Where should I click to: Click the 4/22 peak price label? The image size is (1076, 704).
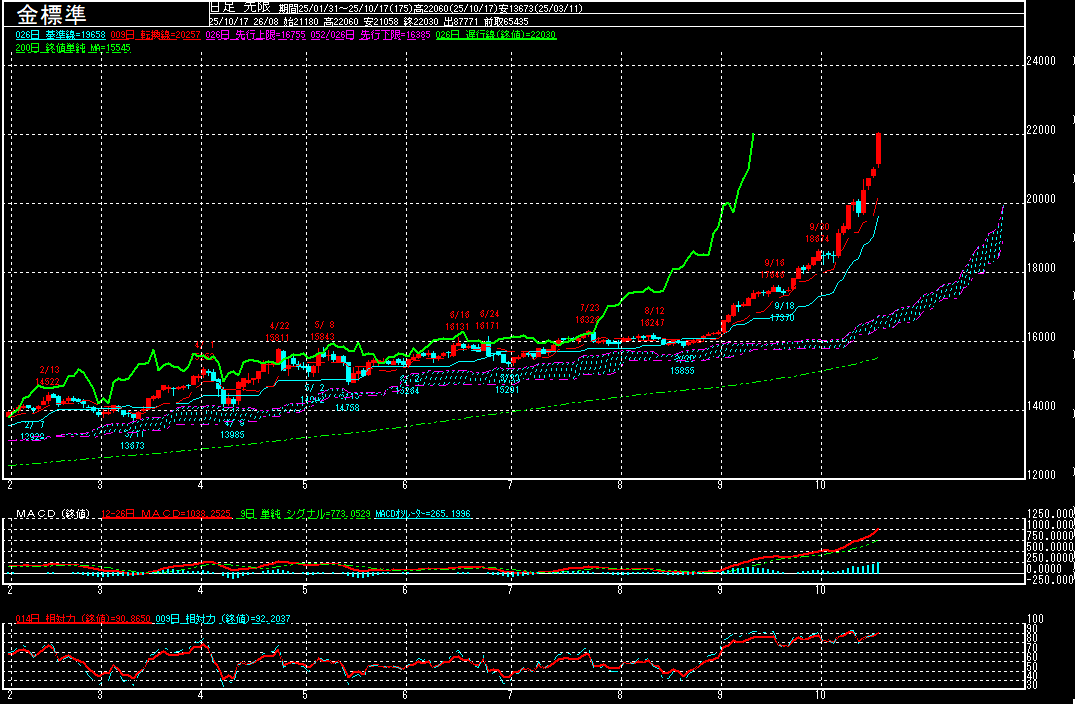click(279, 332)
